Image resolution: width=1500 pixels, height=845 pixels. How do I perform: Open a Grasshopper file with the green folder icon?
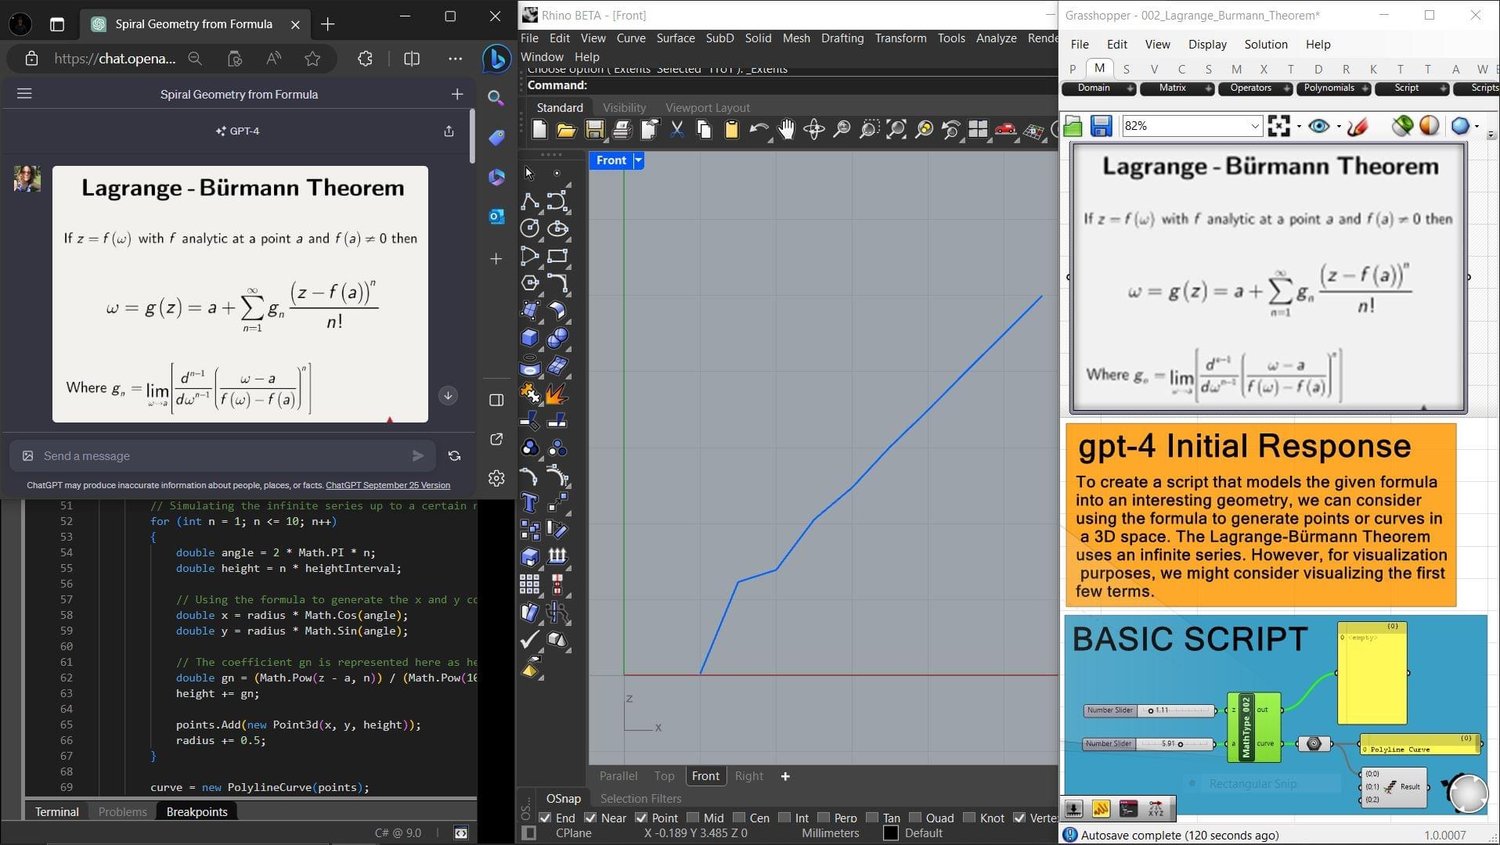(1073, 126)
